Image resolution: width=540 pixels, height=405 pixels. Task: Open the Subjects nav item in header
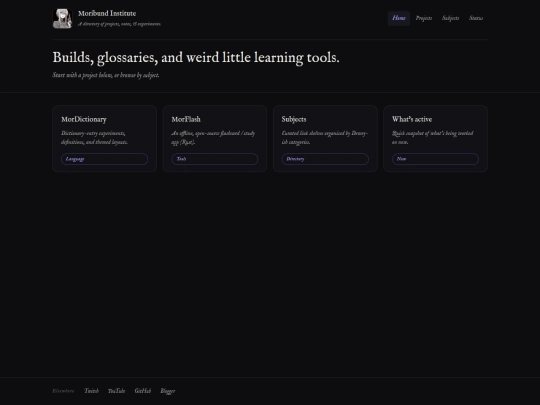(x=450, y=18)
